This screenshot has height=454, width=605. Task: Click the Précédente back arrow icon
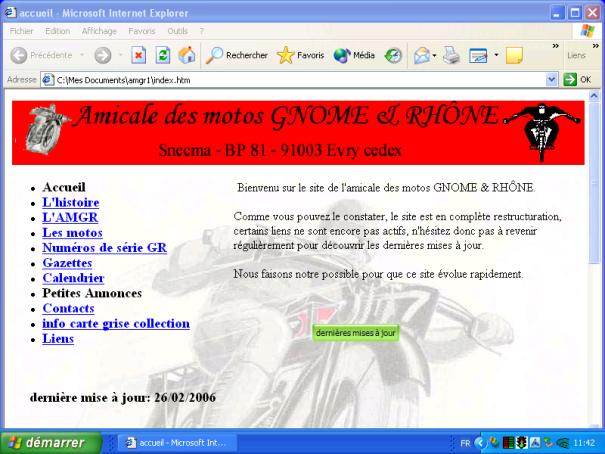click(x=19, y=56)
